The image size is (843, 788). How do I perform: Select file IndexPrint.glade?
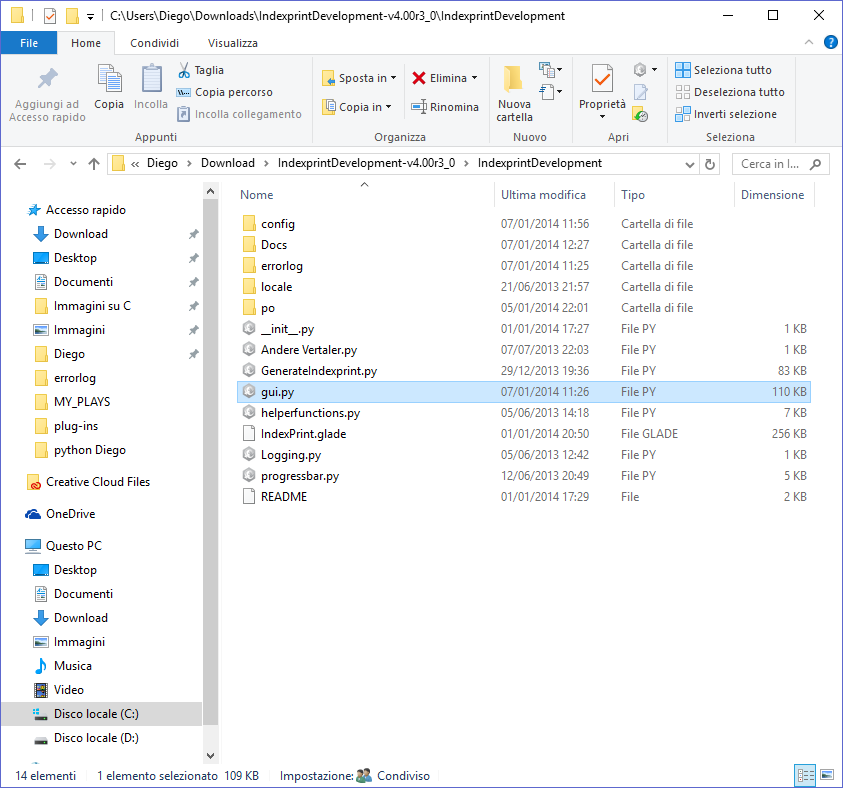pos(524,434)
